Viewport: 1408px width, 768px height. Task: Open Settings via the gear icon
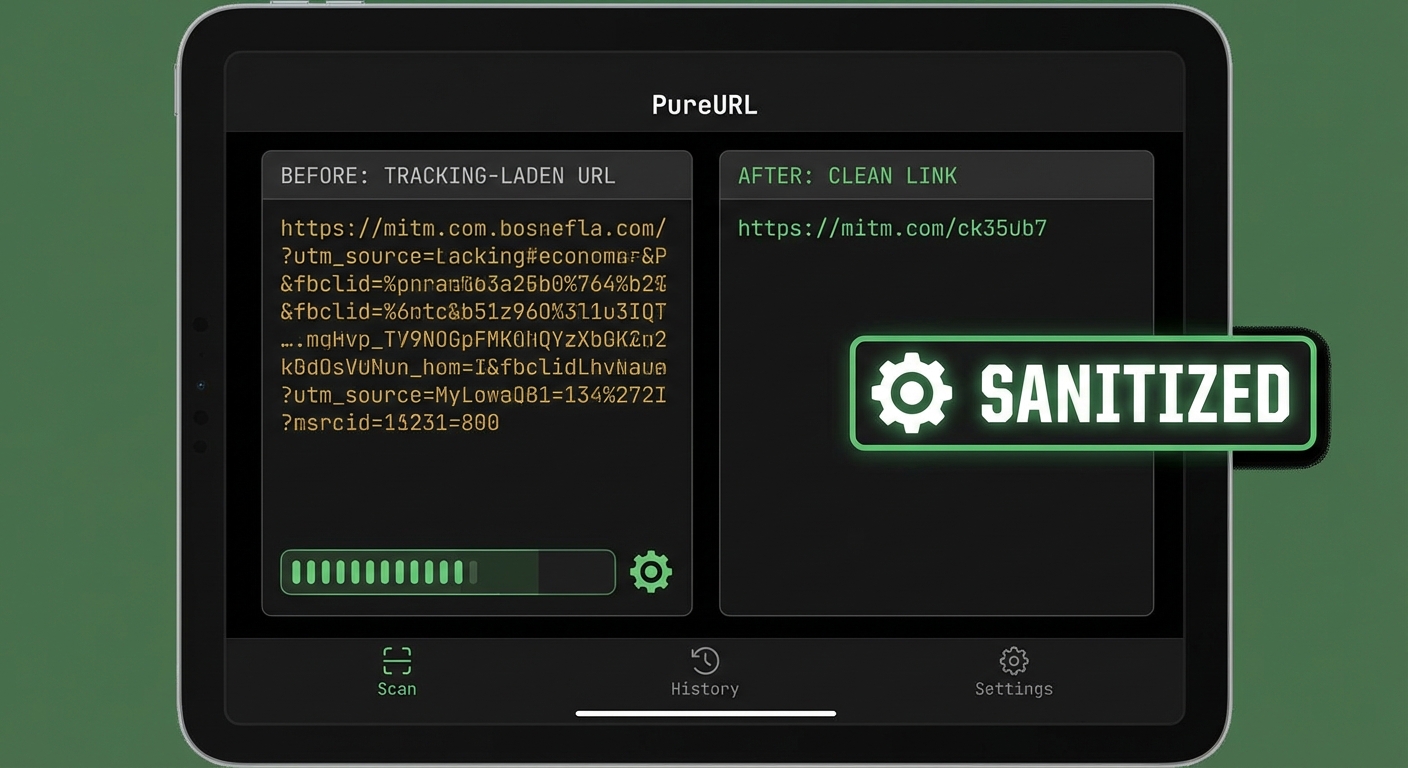click(1013, 660)
